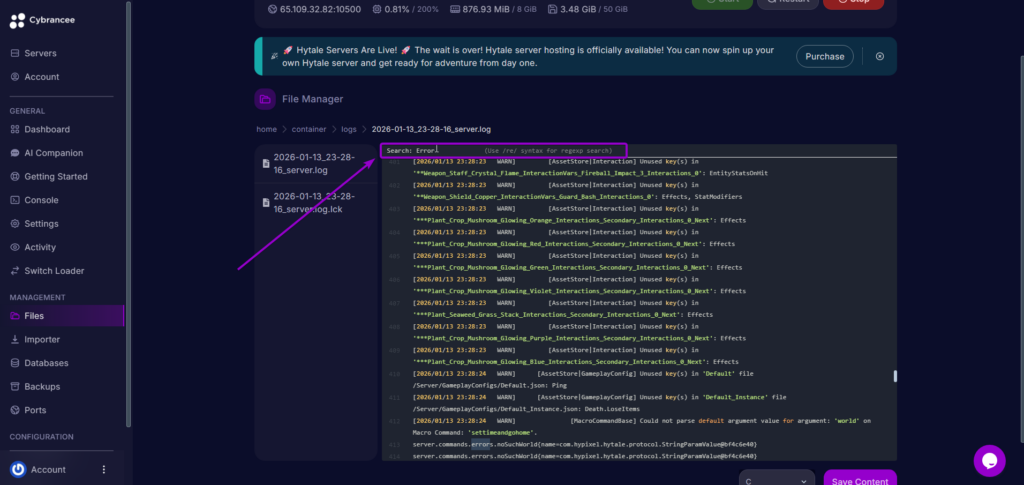
Task: Open server Settings
Action: 41,223
